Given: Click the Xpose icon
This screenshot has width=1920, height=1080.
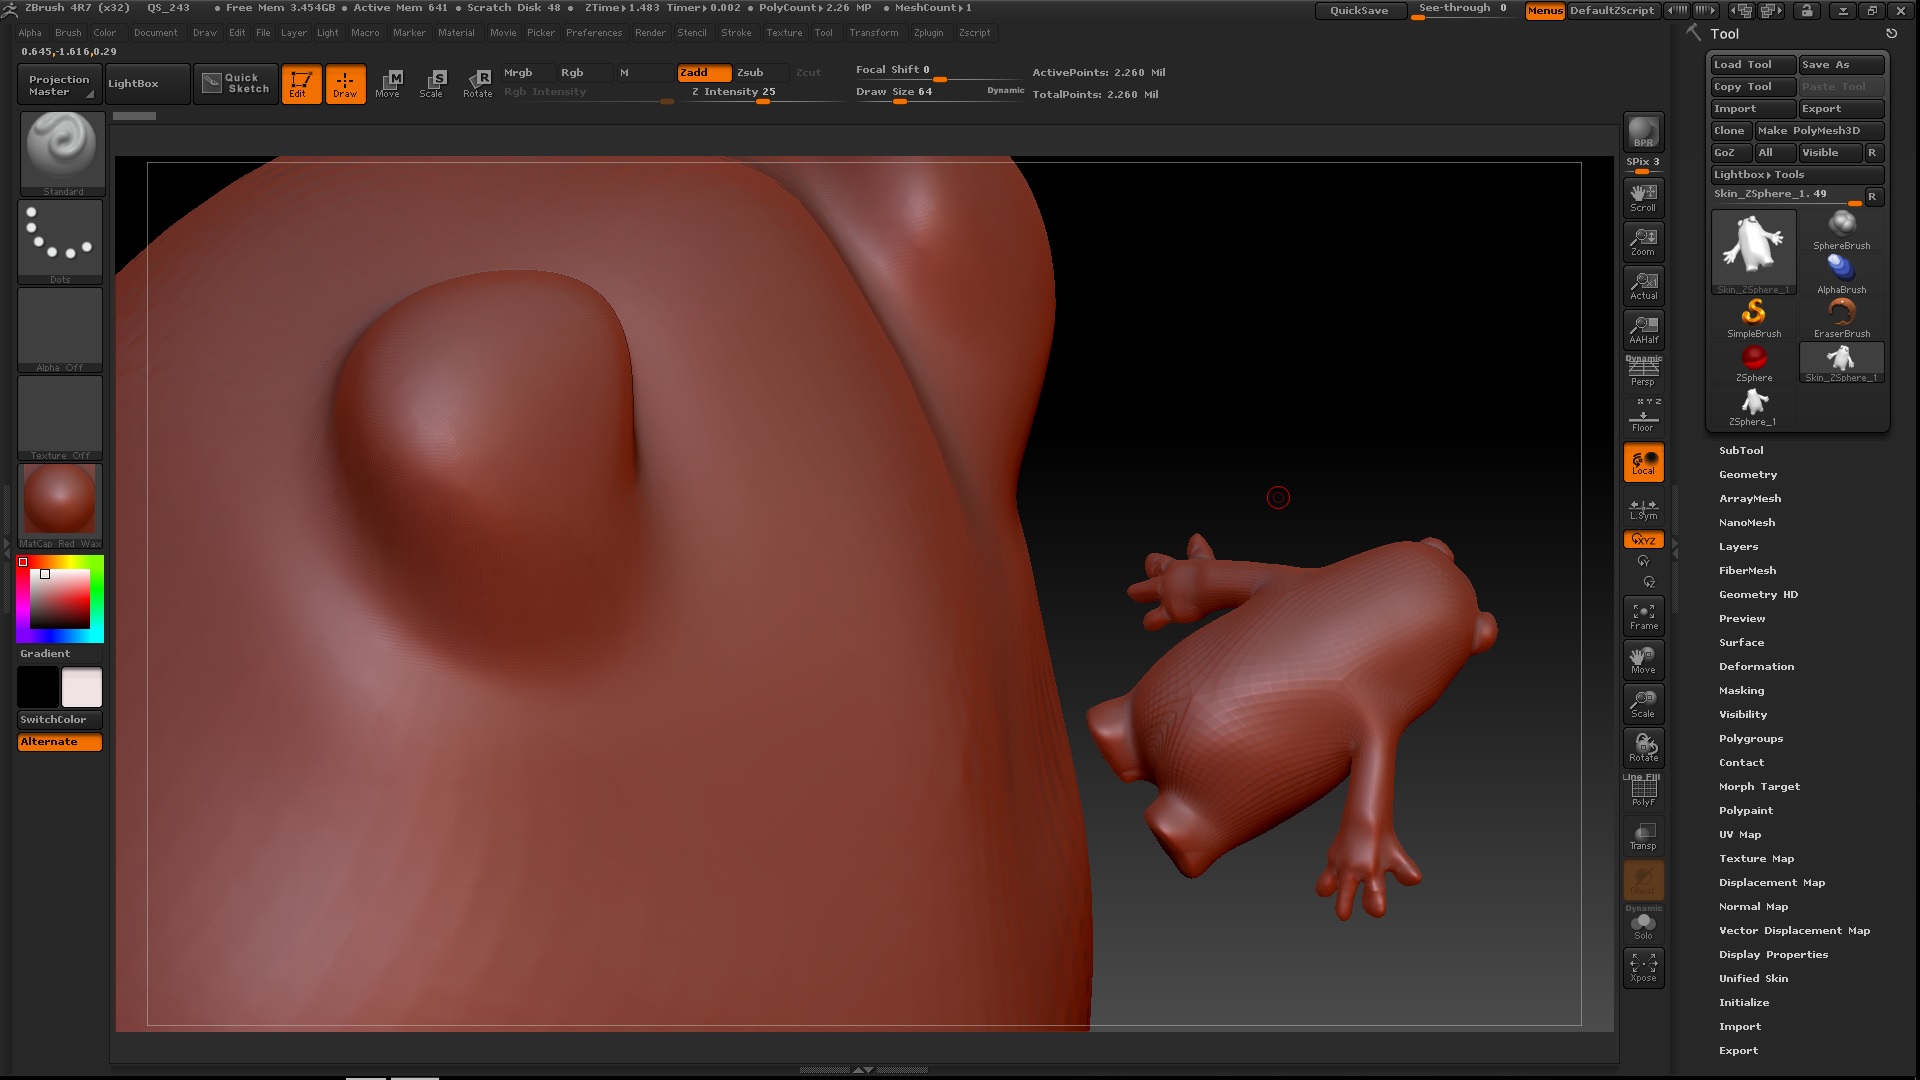Looking at the screenshot, I should coord(1643,966).
